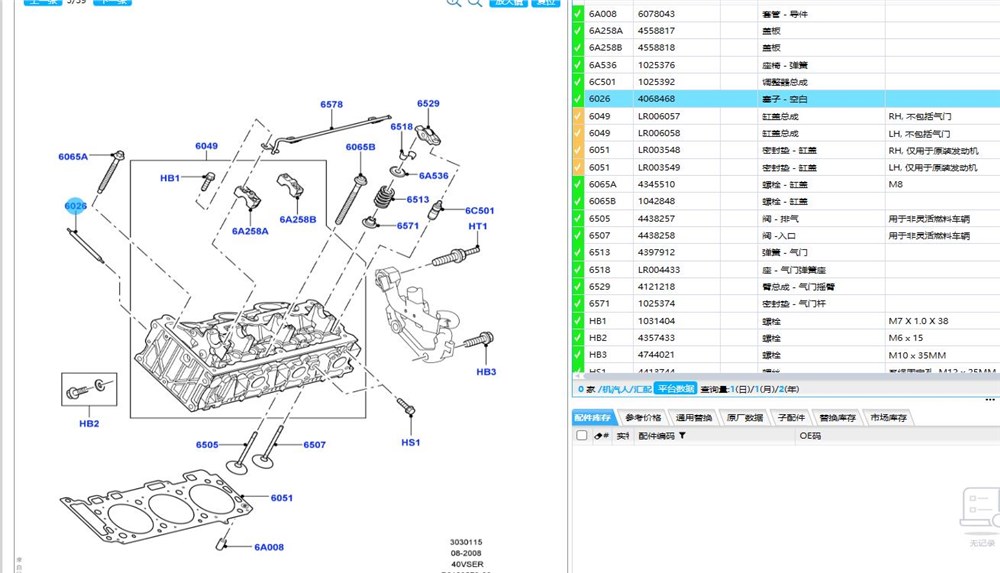
Task: Click the green check icon for row 6529
Action: tap(578, 286)
